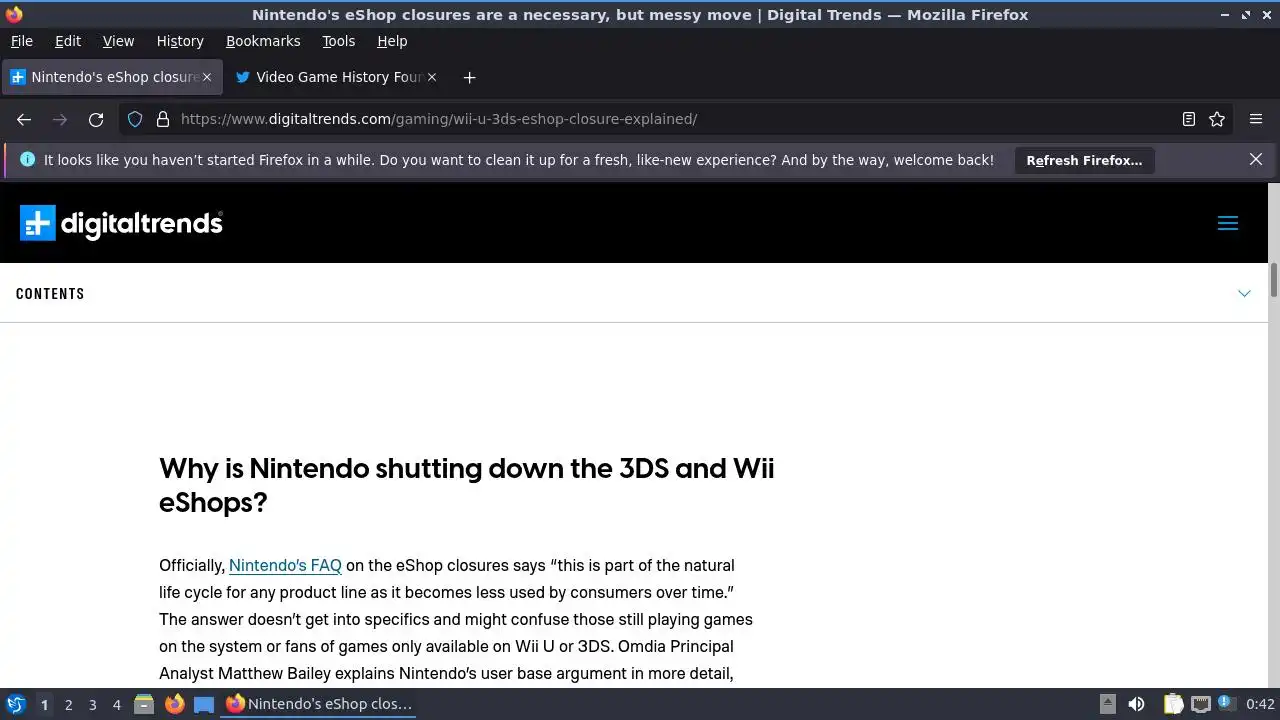
Task: Switch to workspace 3 in taskbar
Action: click(92, 704)
